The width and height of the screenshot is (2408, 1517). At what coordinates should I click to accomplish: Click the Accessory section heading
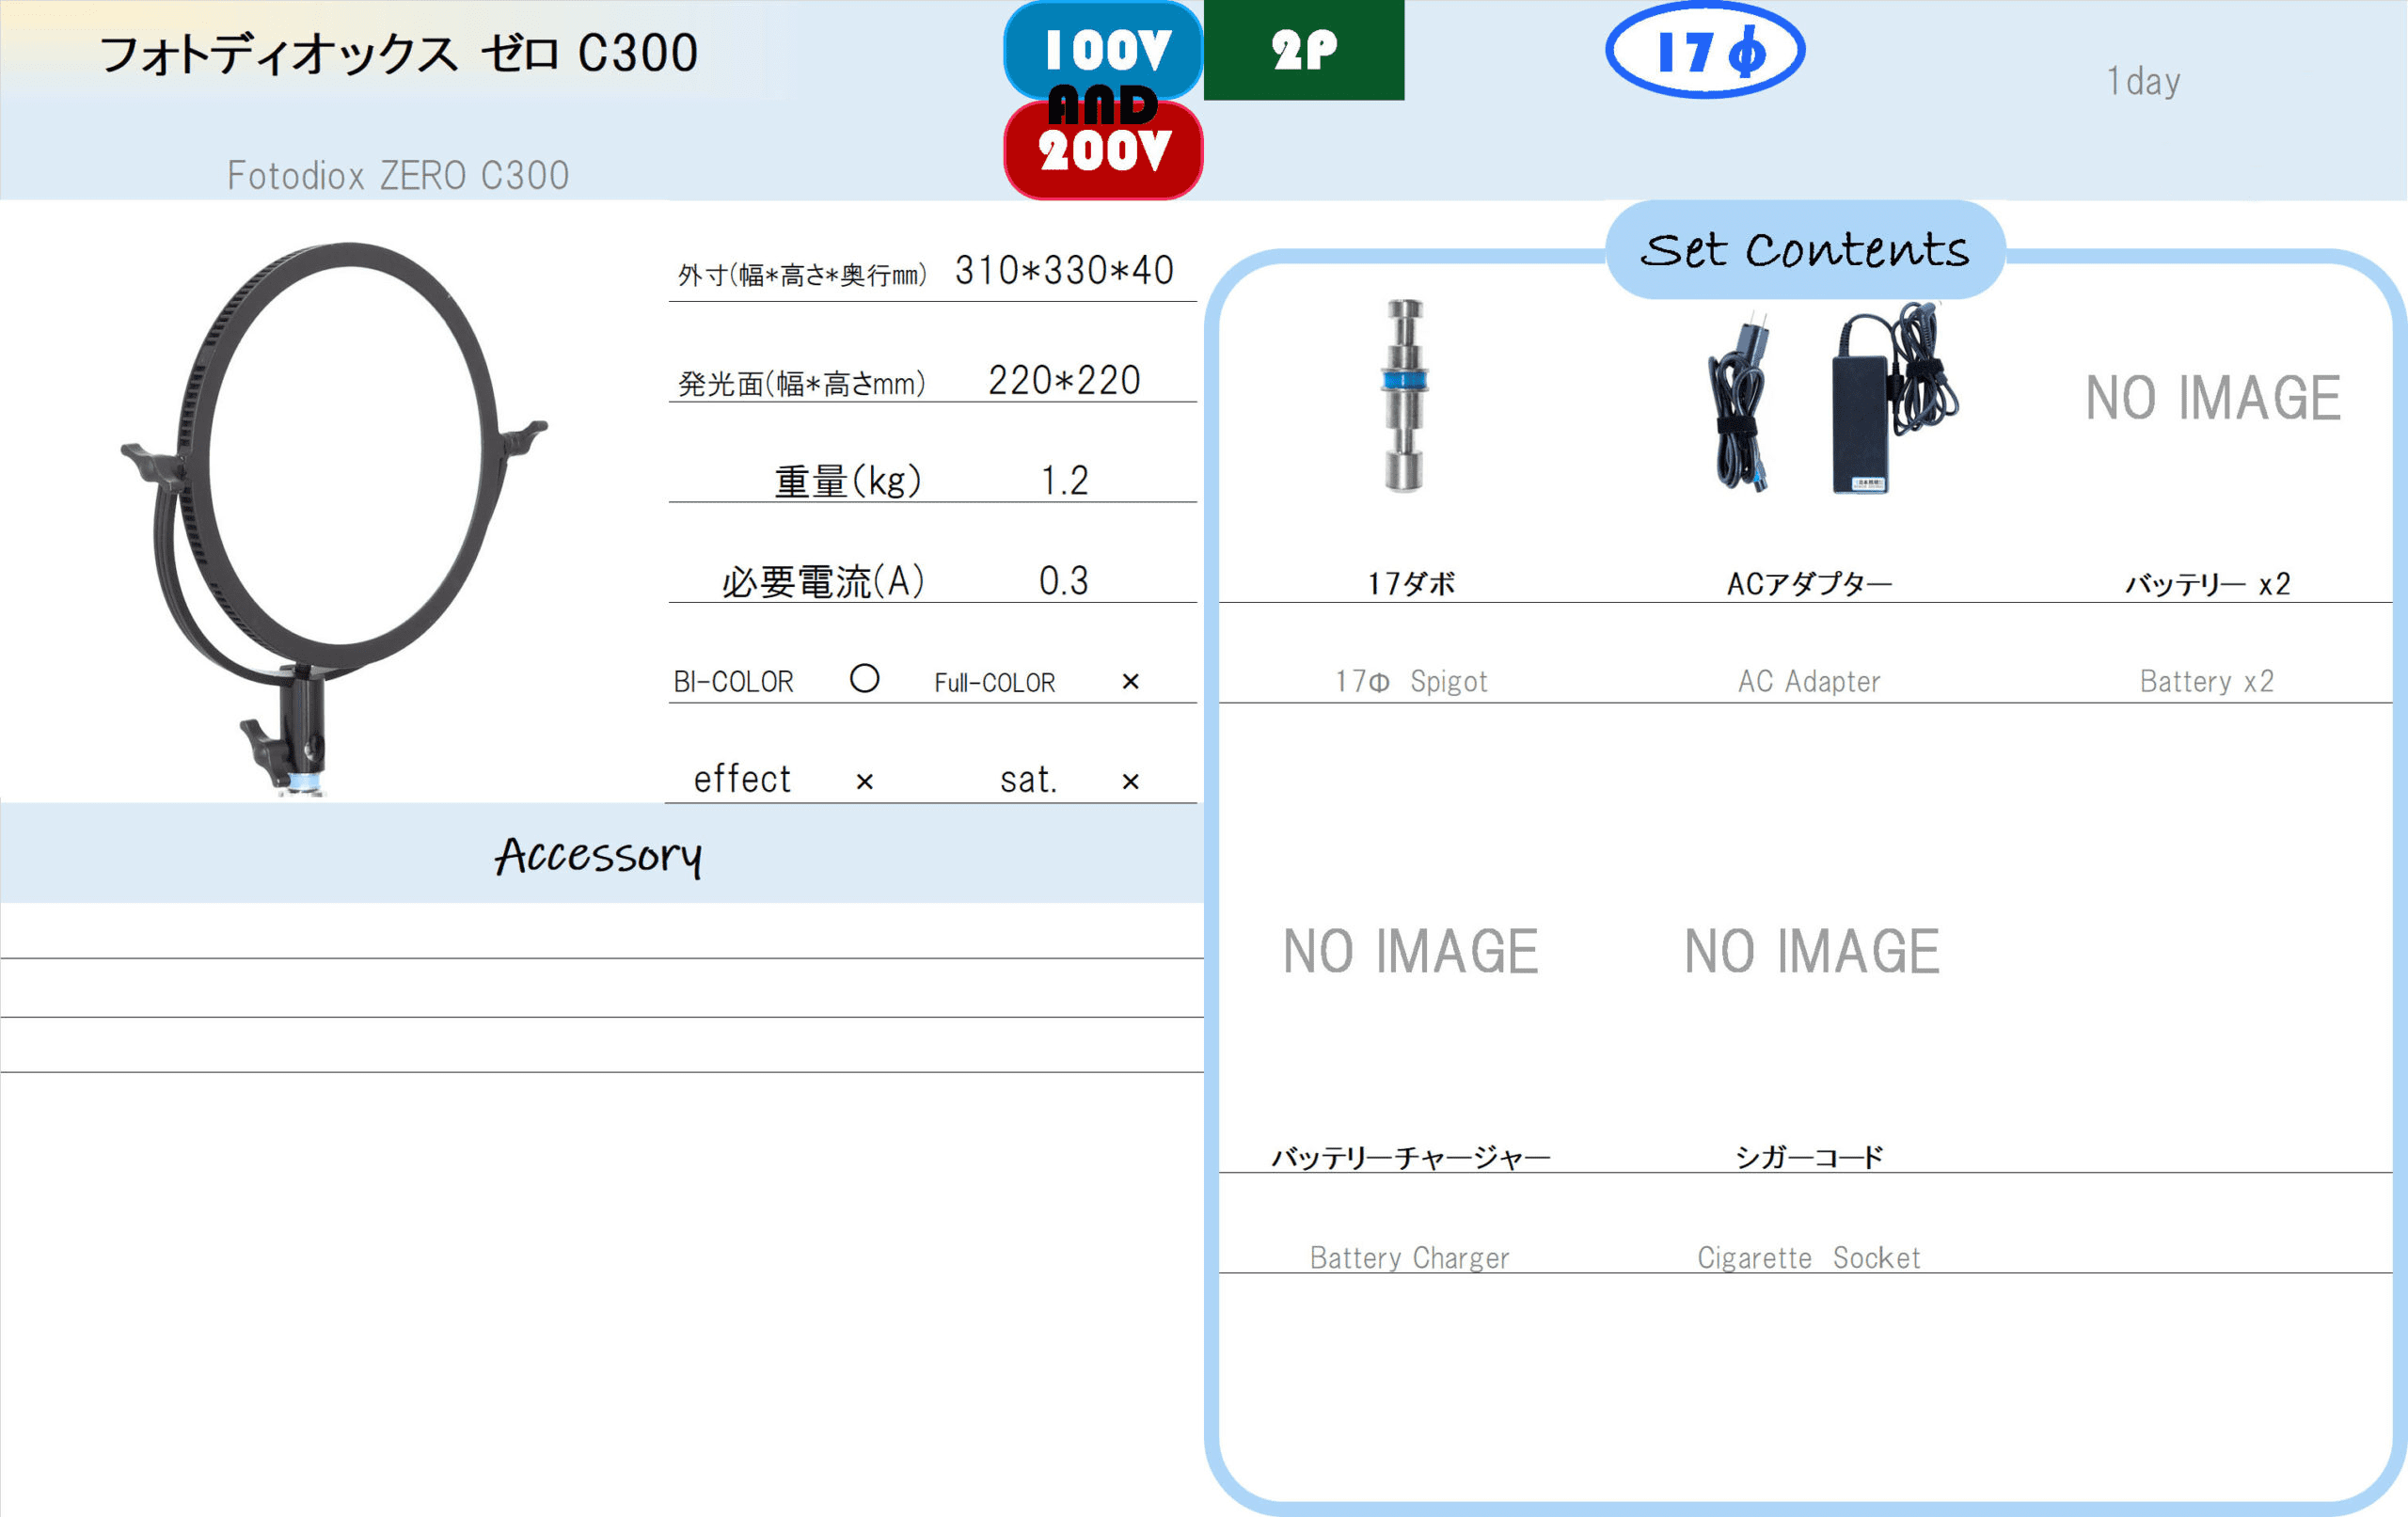pos(598,855)
